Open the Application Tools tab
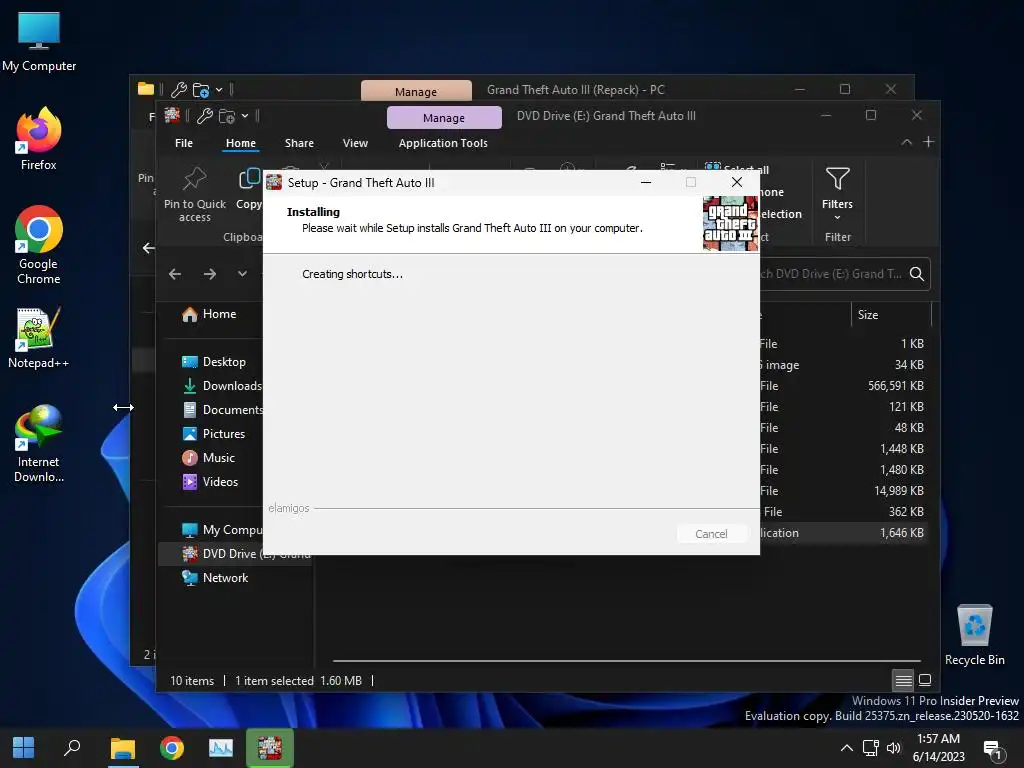Viewport: 1024px width, 768px height. pos(443,143)
